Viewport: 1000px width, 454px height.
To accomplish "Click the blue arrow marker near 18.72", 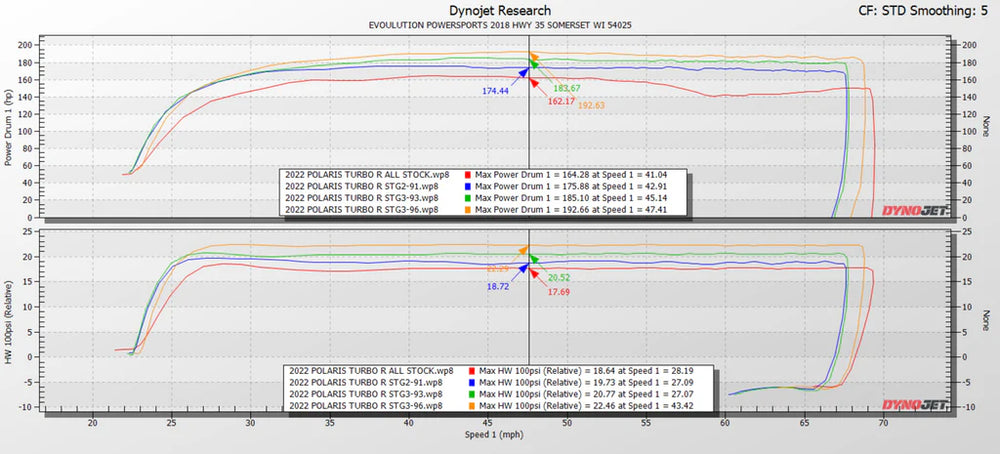I will pos(522,268).
